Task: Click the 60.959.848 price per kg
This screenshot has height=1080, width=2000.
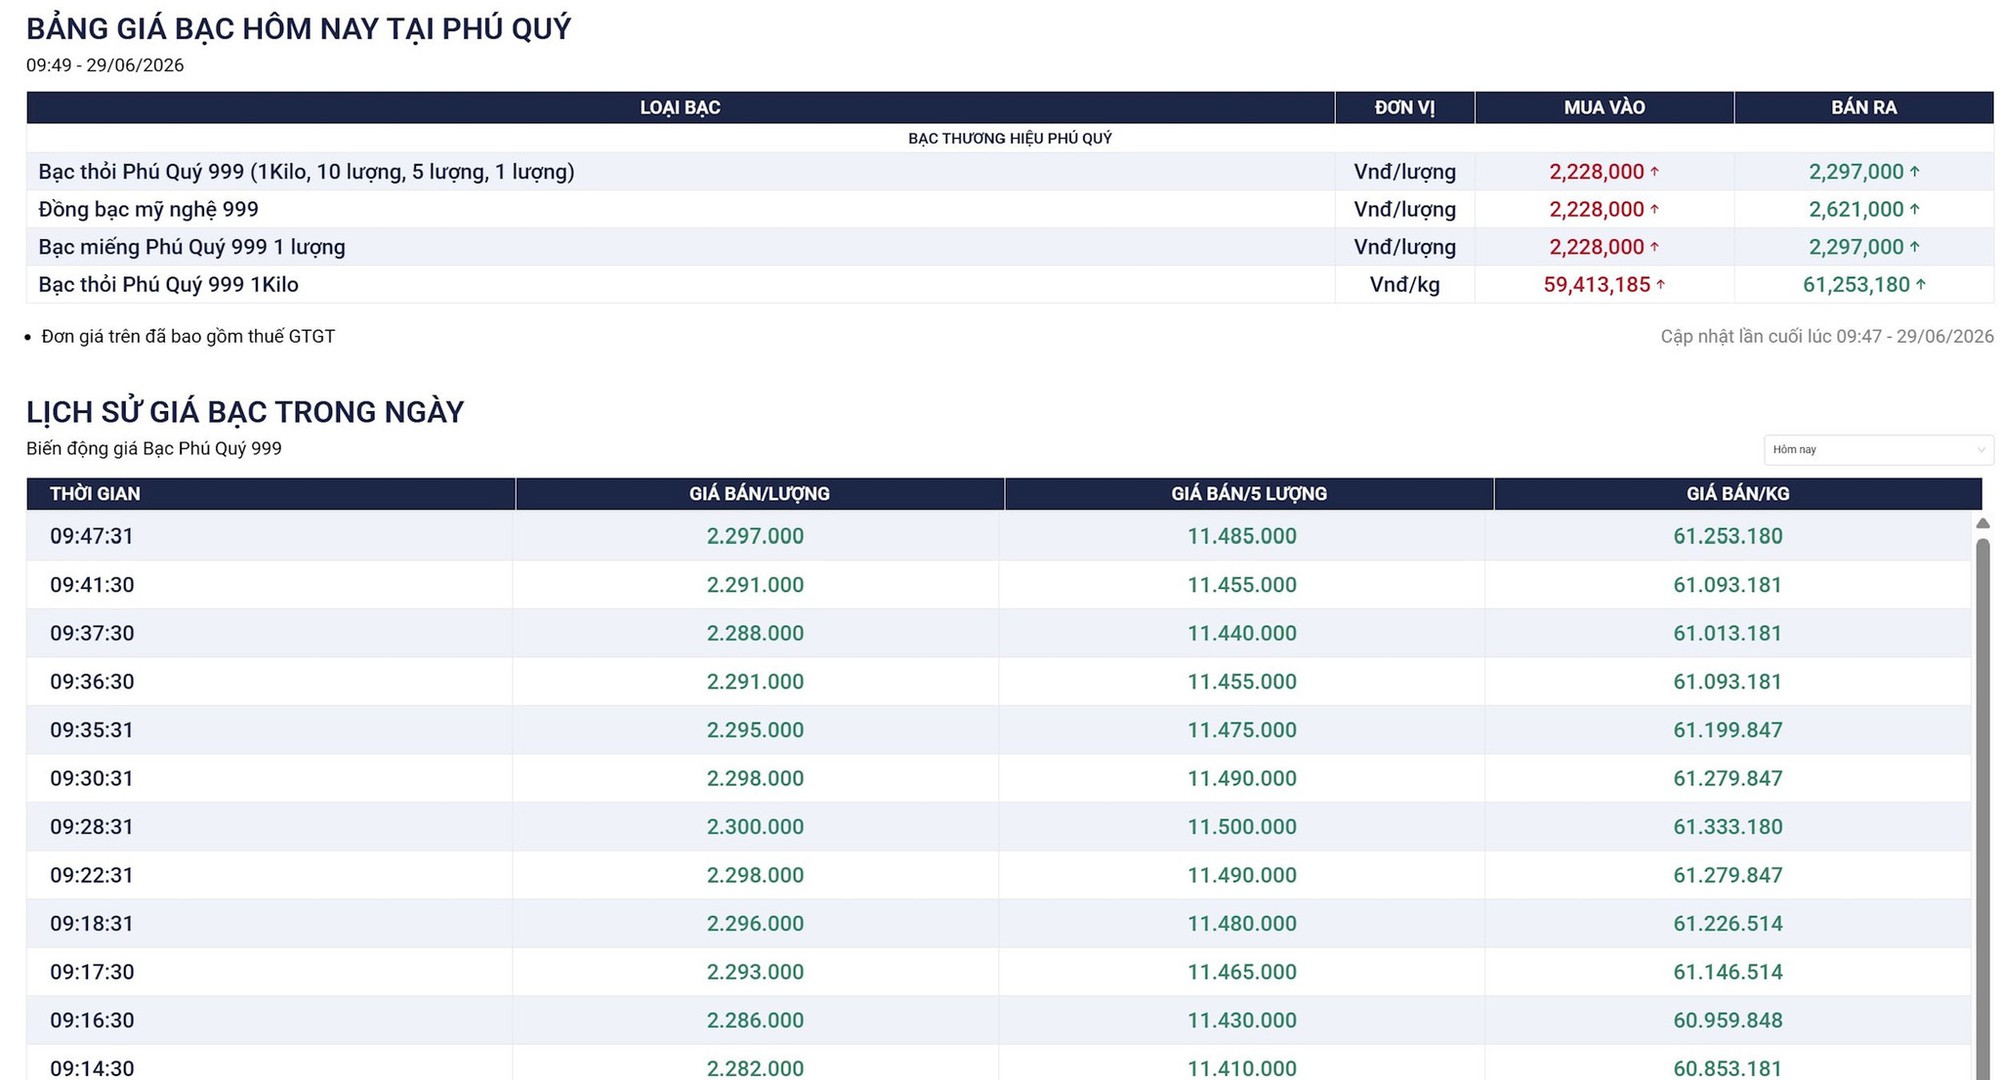Action: [x=1728, y=1020]
